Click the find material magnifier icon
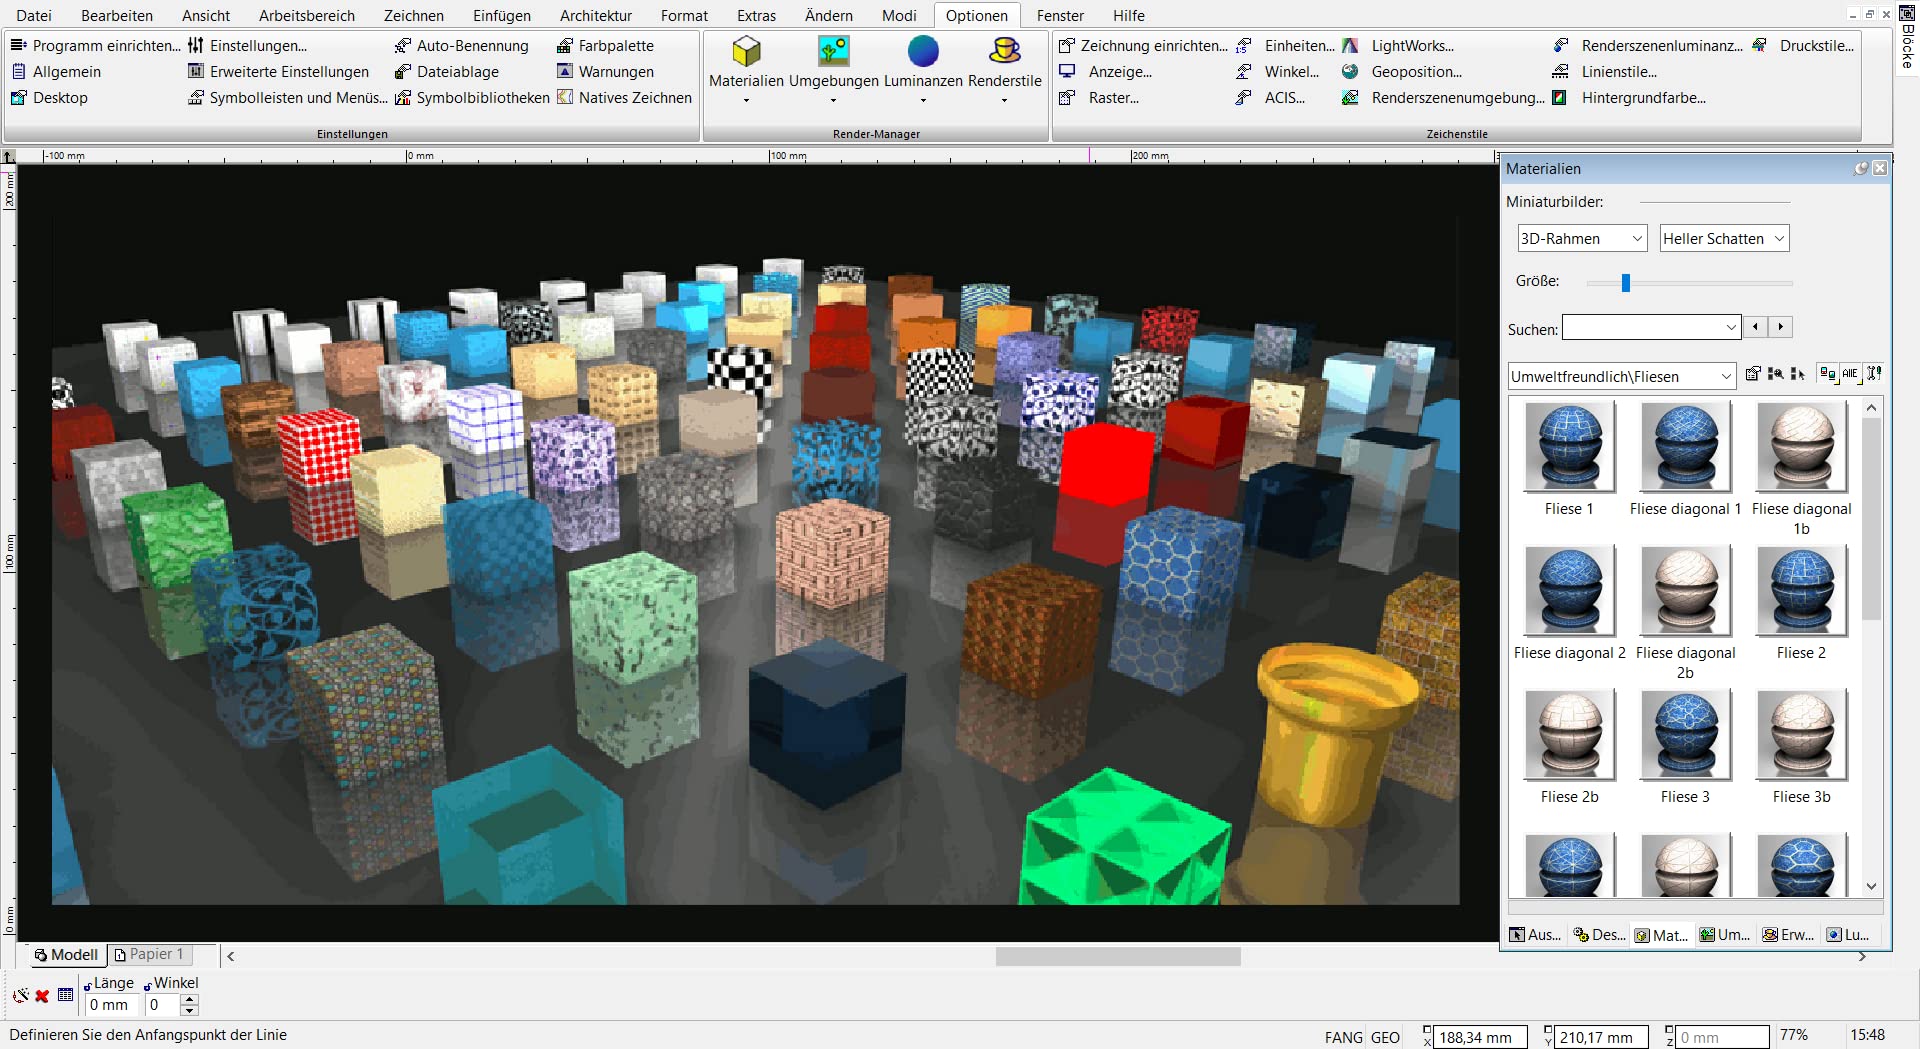Viewport: 1920px width, 1049px height. click(x=1775, y=374)
